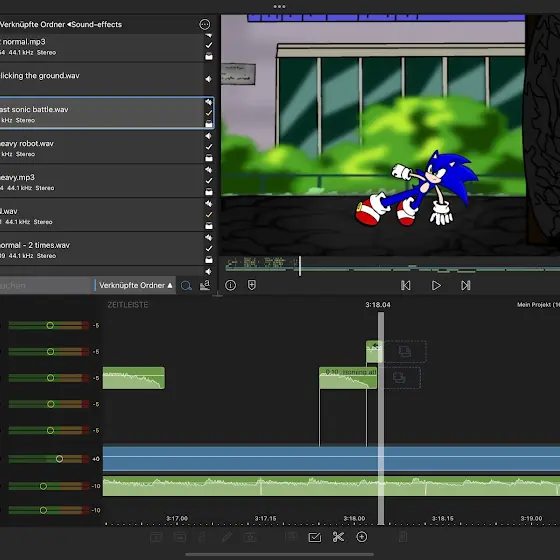Screen dimensions: 560x560
Task: Click the 3:17.00 ruler mark
Action: pyautogui.click(x=177, y=518)
